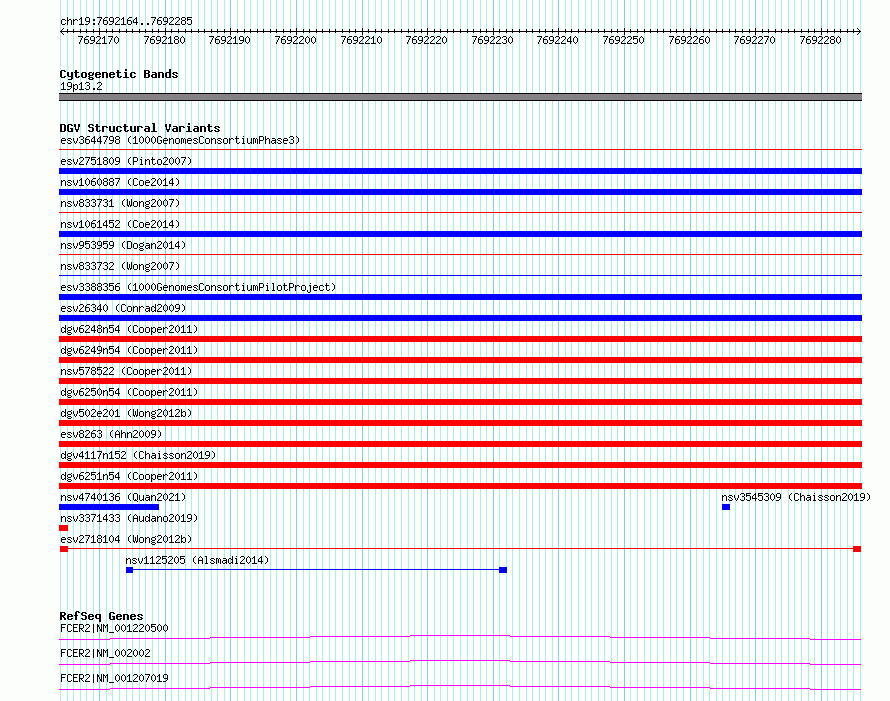Select the DGV Structural Variants track title
This screenshot has width=890, height=701.
(140, 128)
